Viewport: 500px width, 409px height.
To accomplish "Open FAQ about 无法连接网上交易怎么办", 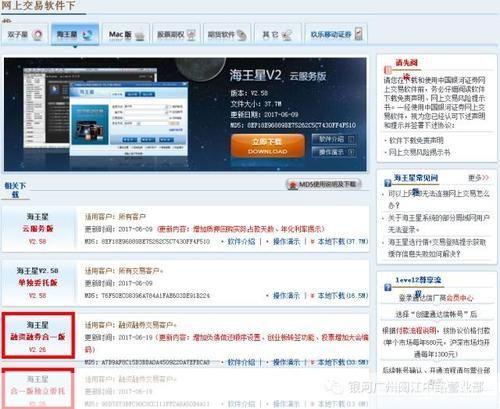I will [x=439, y=199].
